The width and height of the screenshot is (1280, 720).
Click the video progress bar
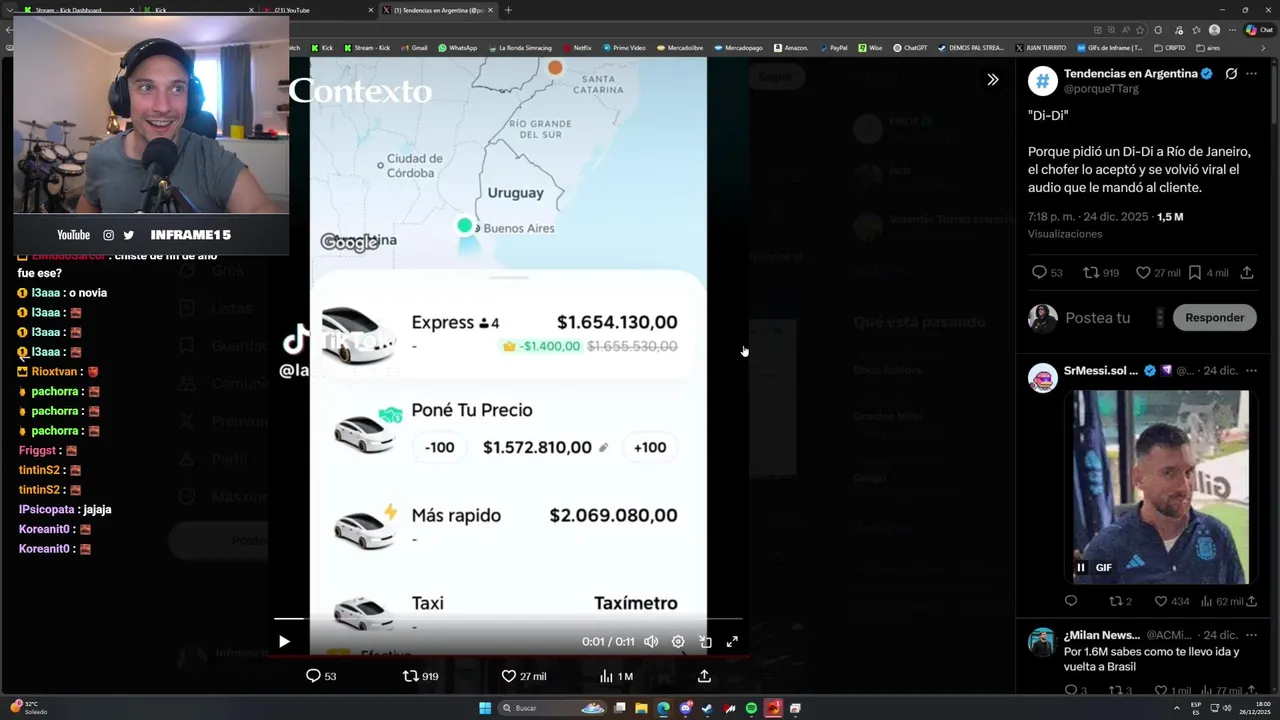(508, 619)
